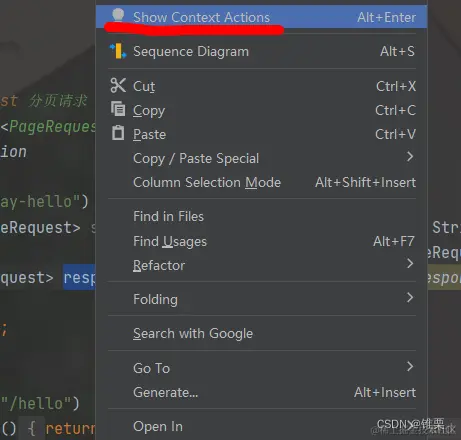
Task: Expand the Copy / Paste Special submenu arrow
Action: [x=410, y=156]
